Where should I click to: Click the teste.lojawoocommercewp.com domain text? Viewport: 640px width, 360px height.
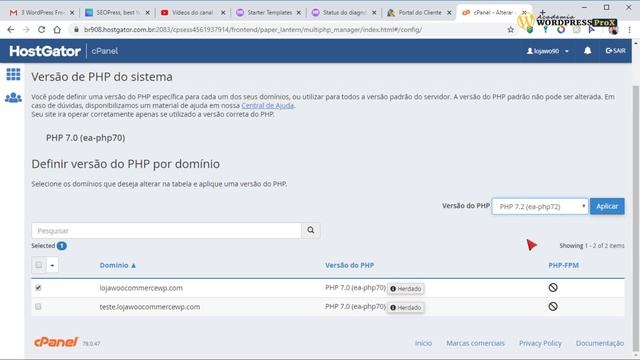[x=150, y=307]
